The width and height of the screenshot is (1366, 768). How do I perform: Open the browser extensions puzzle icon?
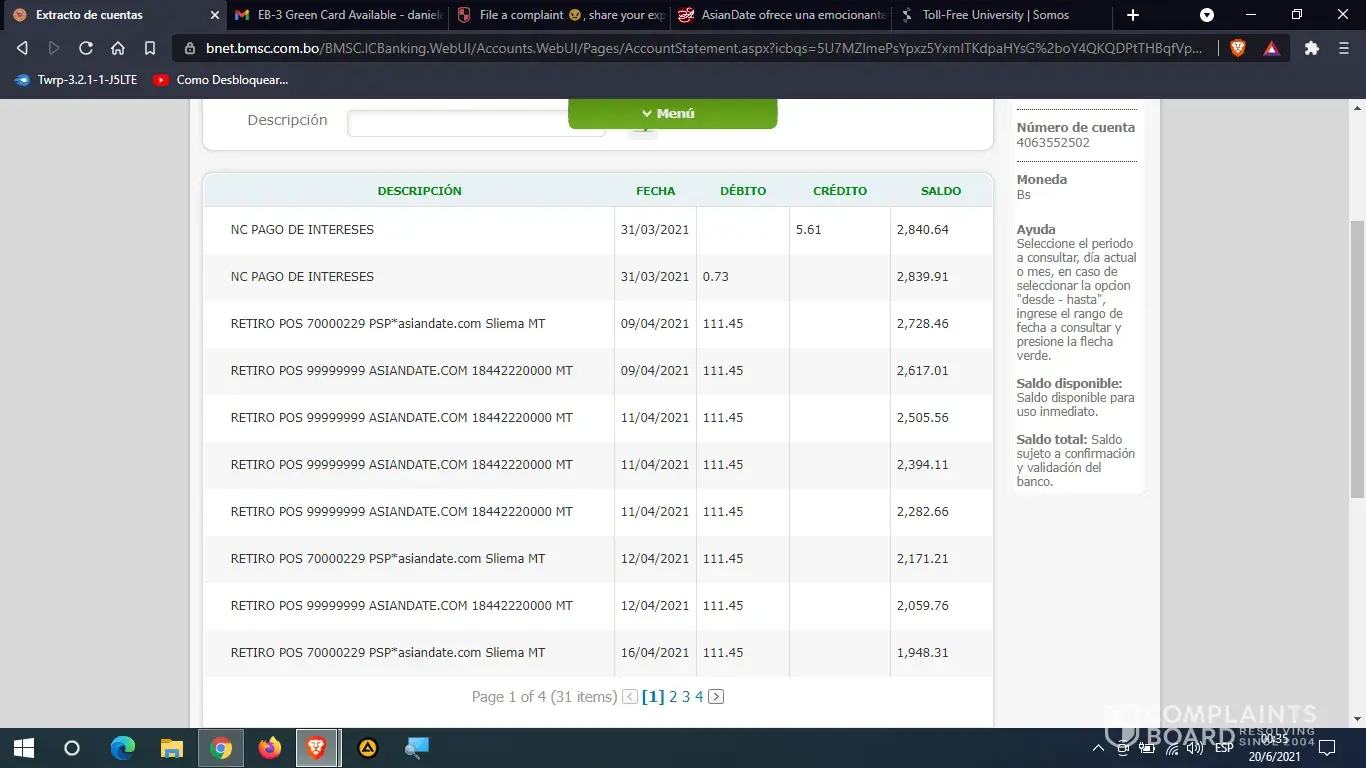(x=1312, y=48)
